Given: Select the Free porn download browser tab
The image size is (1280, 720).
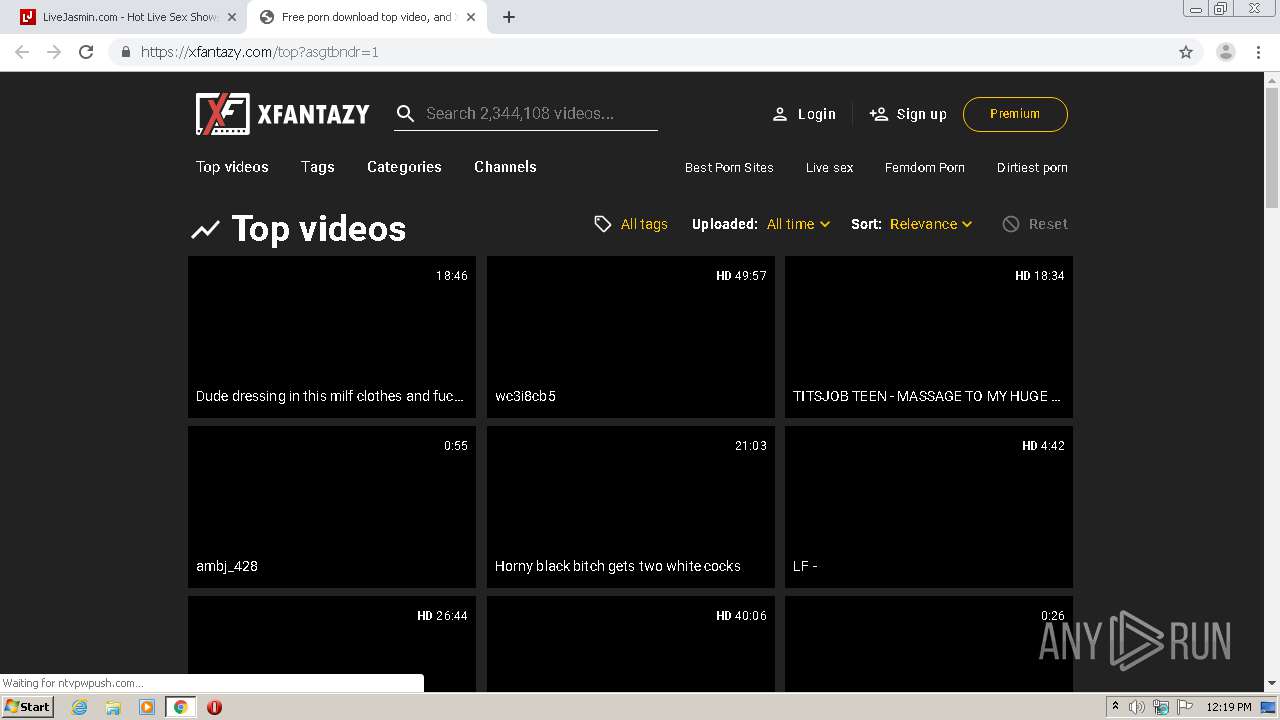Looking at the screenshot, I should (x=365, y=17).
